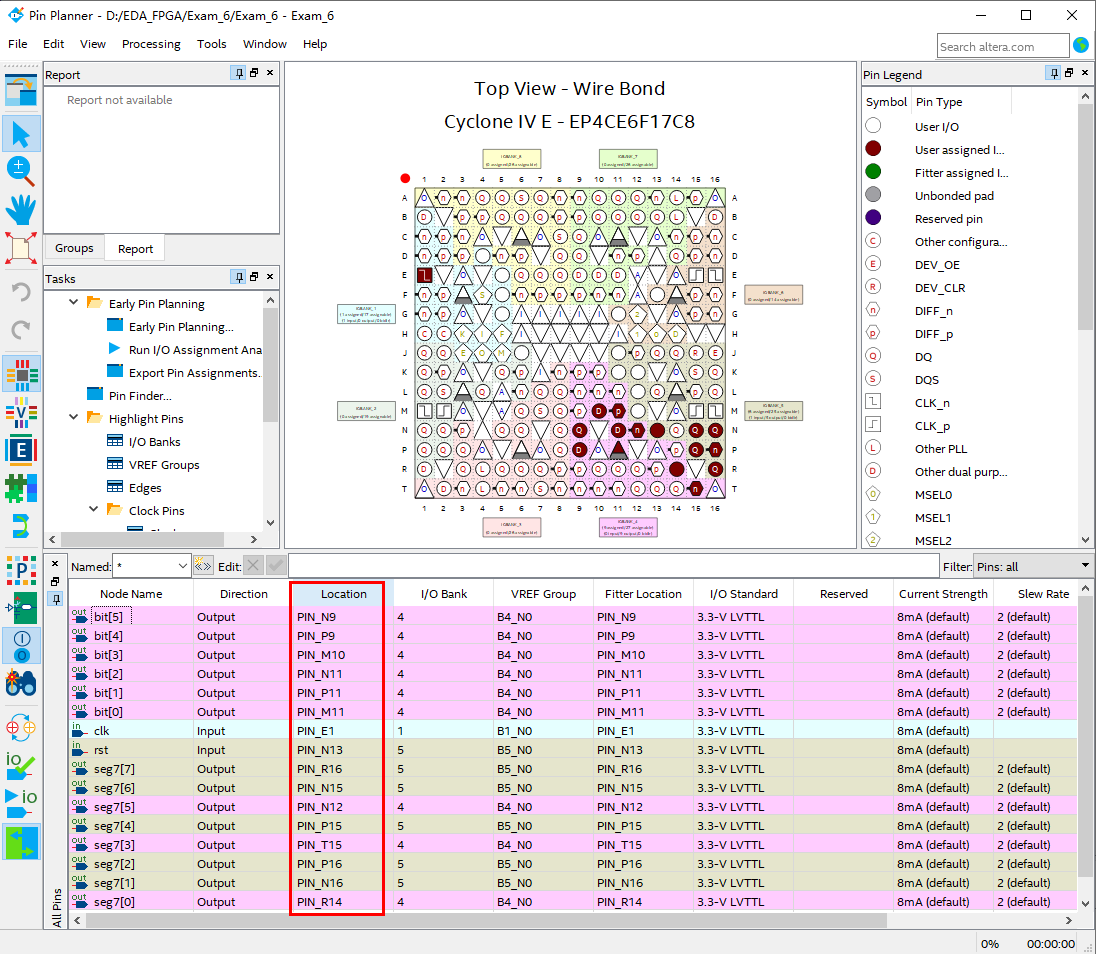
Task: Toggle the package chip view icon
Action: (x=21, y=375)
